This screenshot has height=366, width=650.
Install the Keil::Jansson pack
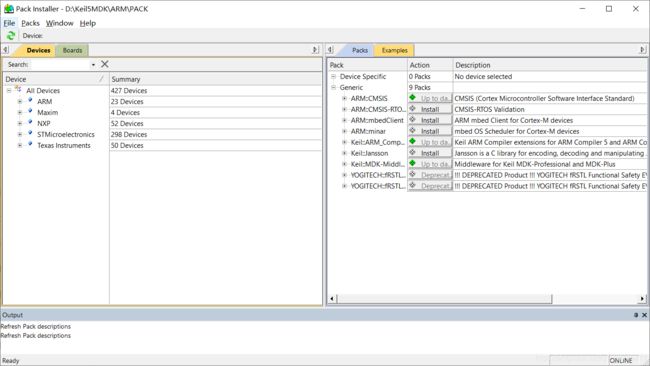(x=430, y=153)
